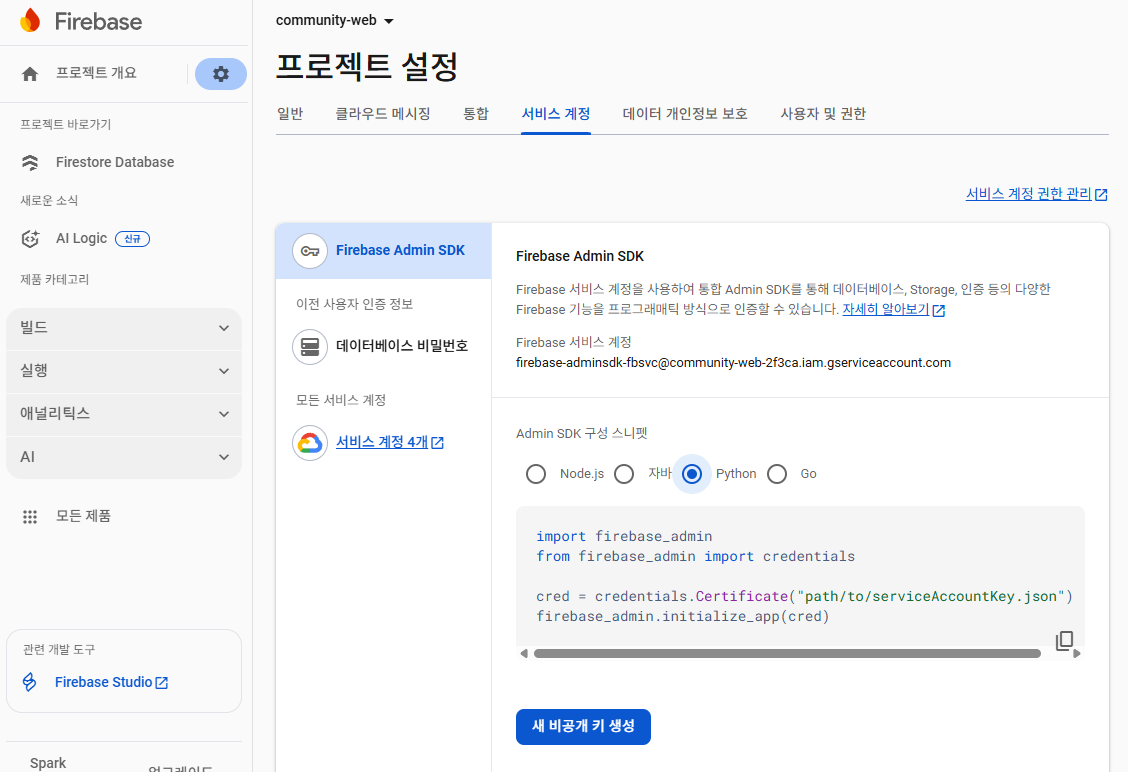This screenshot has height=772, width=1128.
Task: Click the code snippet horizontal scrollbar
Action: [787, 654]
